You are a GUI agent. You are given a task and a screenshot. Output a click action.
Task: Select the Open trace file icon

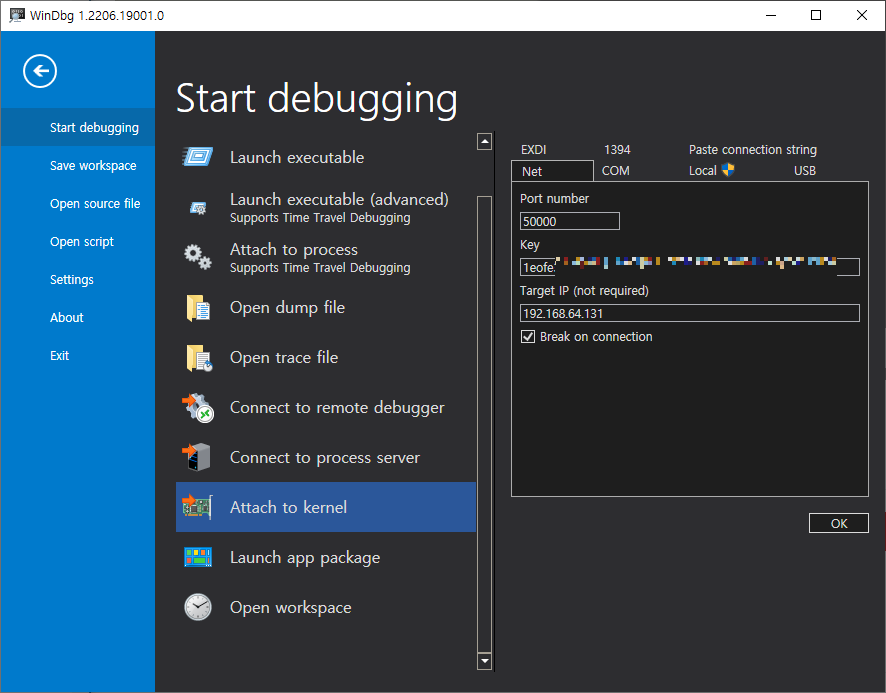197,357
